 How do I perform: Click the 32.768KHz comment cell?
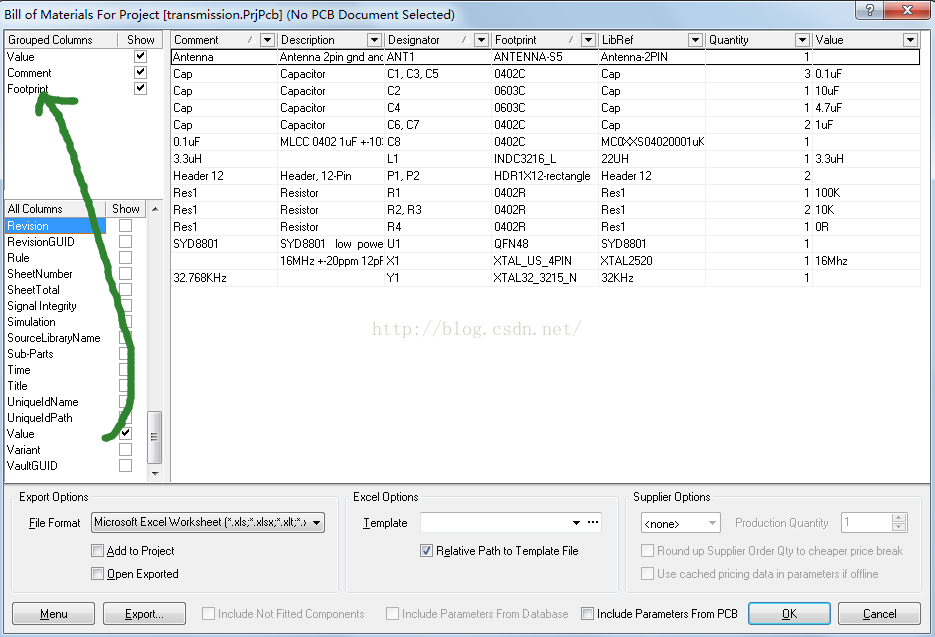pos(224,278)
